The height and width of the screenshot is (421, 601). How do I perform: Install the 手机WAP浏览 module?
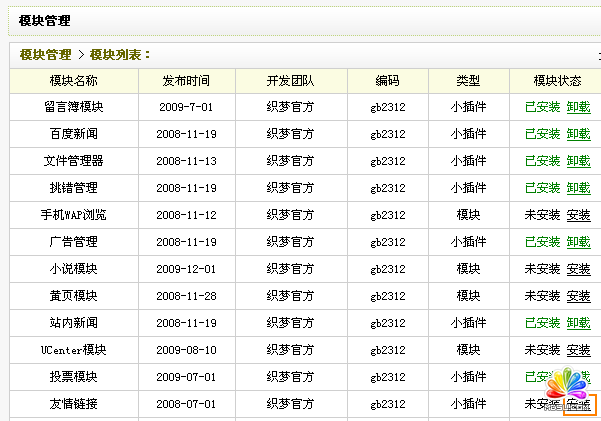tap(578, 215)
